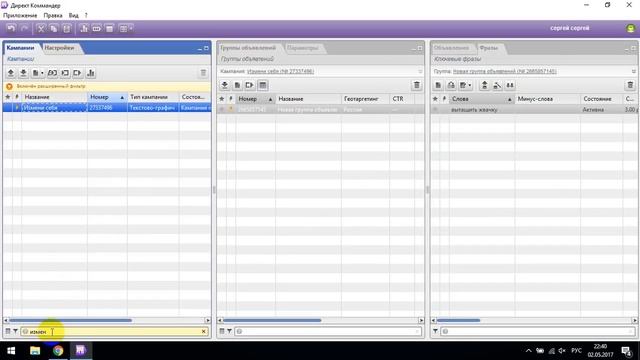Delete campaign with Campaigns panel trash icon
The width and height of the screenshot is (640, 360).
[x=203, y=73]
